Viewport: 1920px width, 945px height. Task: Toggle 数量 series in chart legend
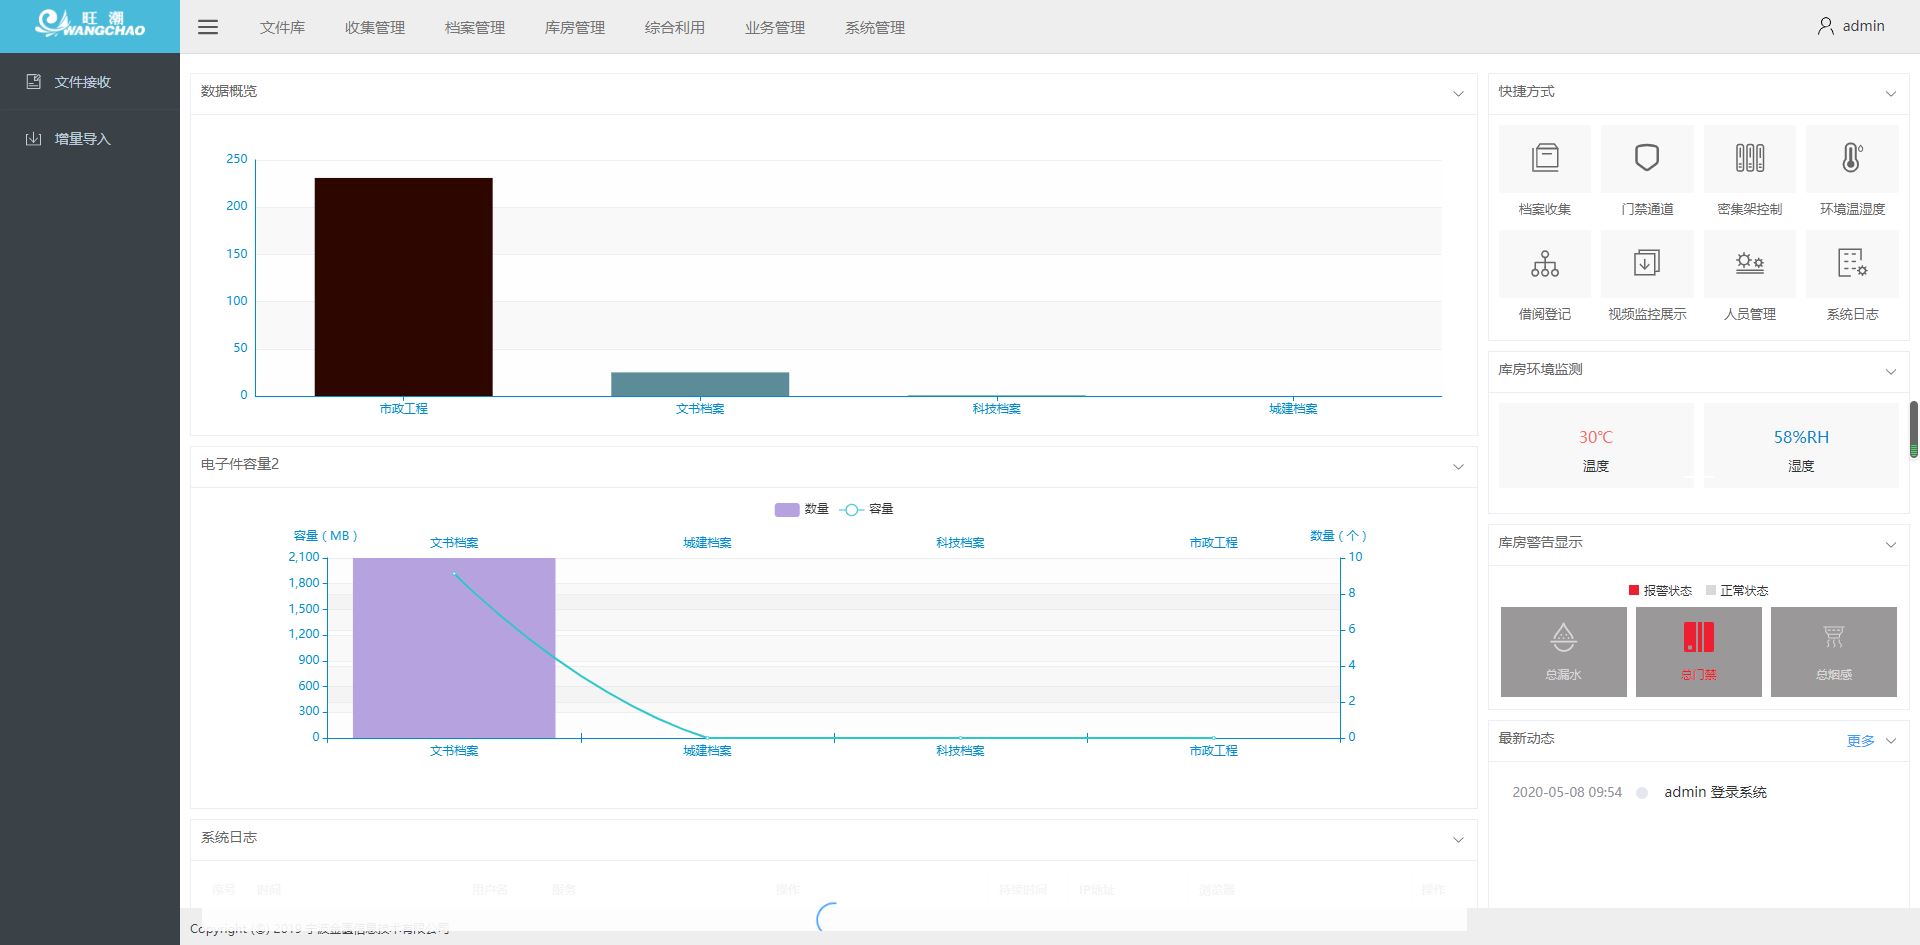coord(801,509)
